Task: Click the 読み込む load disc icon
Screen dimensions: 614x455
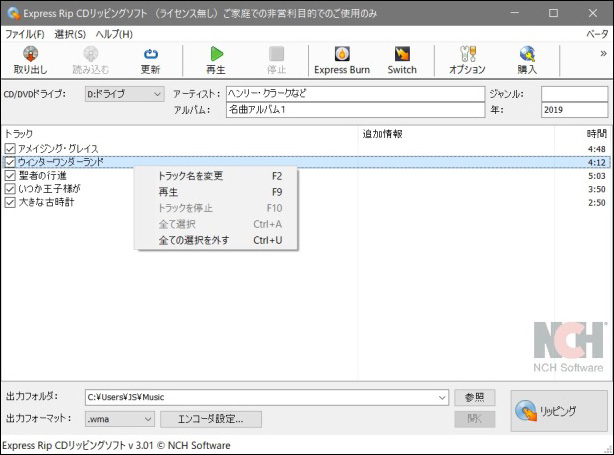Action: pos(90,60)
